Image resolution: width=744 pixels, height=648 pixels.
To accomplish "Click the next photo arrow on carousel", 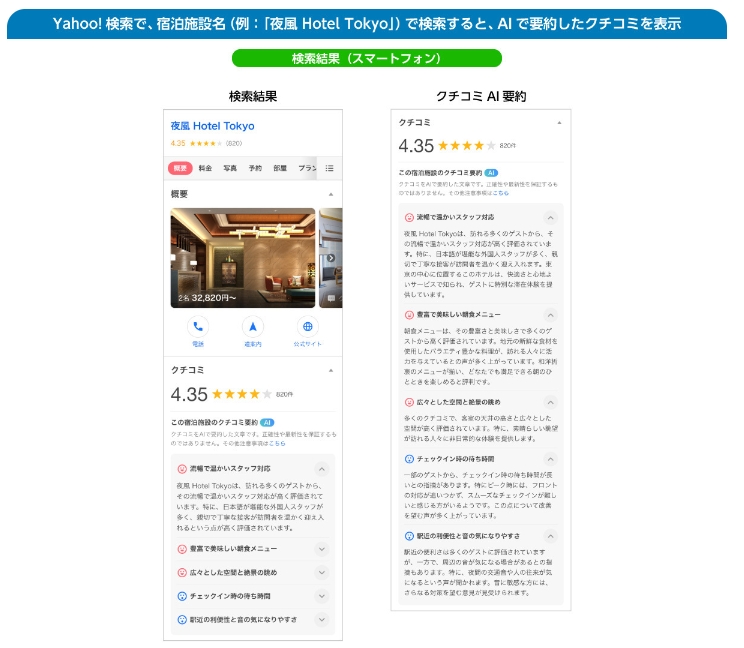I will pyautogui.click(x=331, y=258).
